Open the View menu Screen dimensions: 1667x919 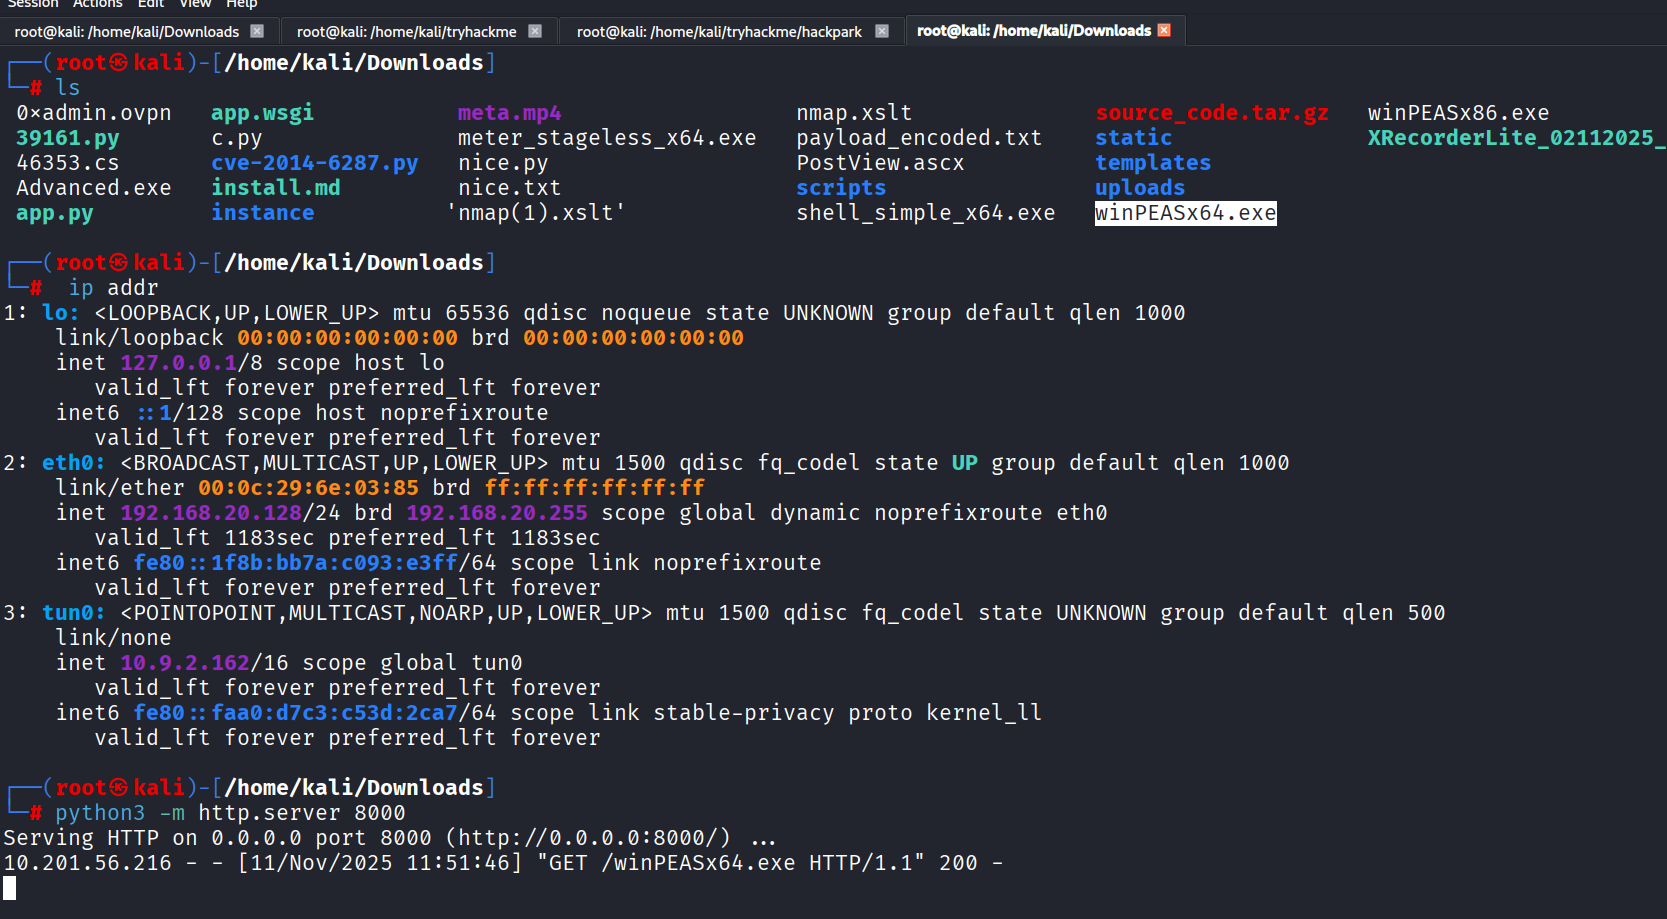[195, 4]
